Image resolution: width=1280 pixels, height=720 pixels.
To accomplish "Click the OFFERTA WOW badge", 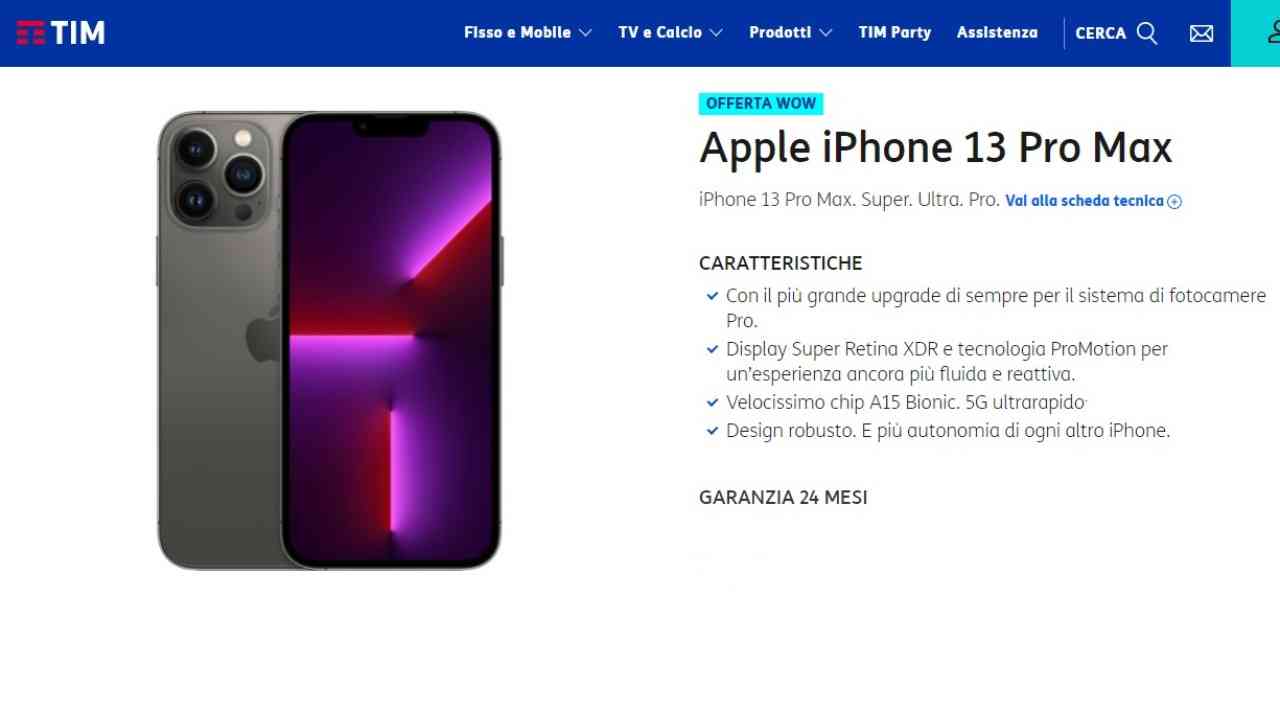I will 761,103.
